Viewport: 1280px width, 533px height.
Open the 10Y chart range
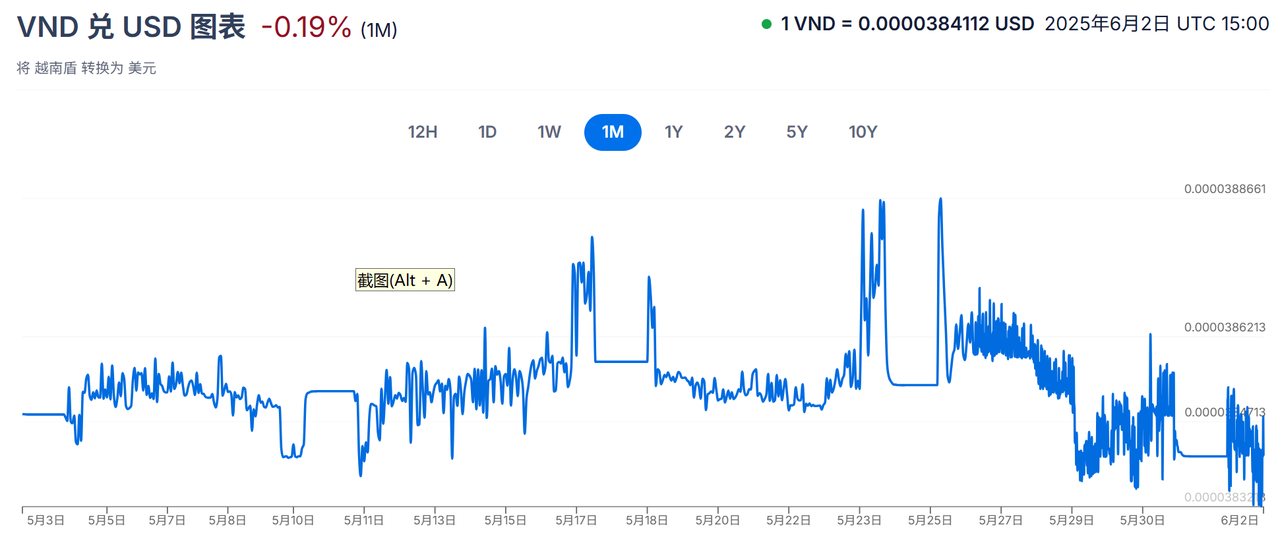(x=863, y=132)
